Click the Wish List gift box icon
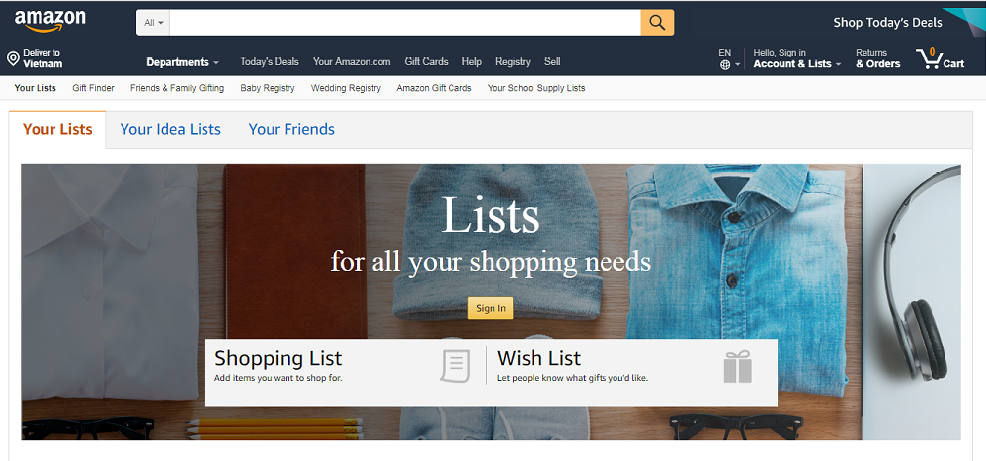 click(738, 367)
